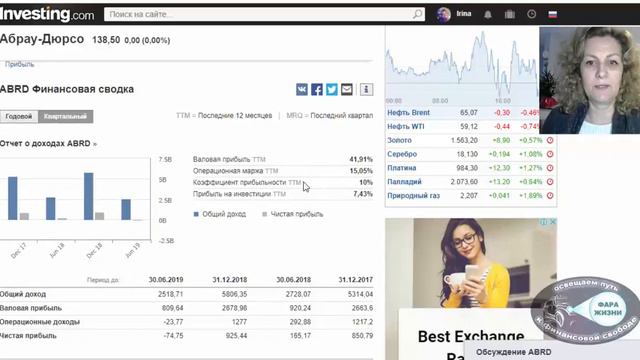This screenshot has height=360, width=640.
Task: Click the 31.12.2018 column header
Action: point(229,280)
